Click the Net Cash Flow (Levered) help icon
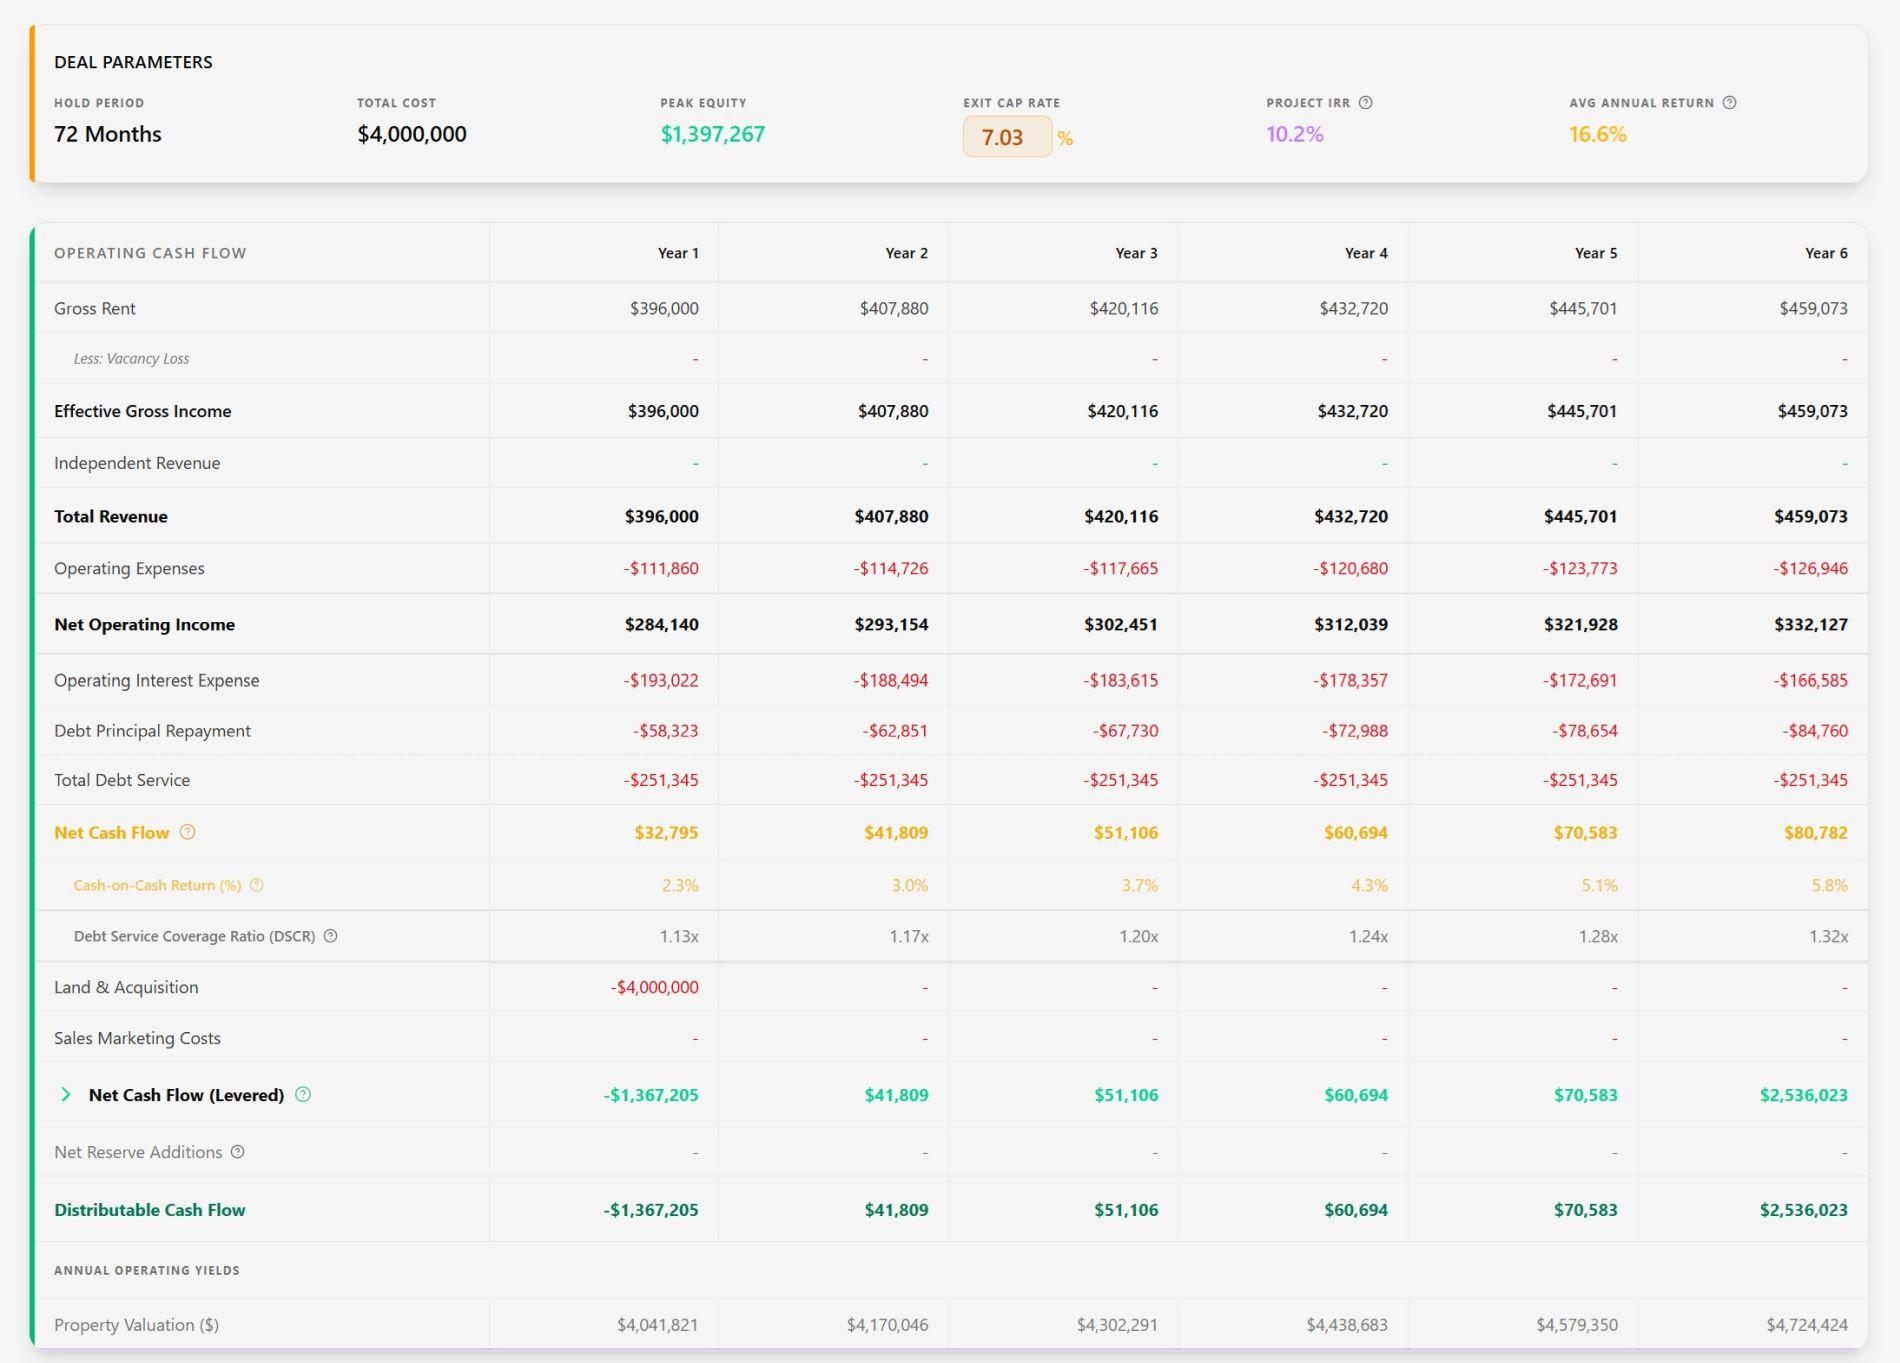 [x=303, y=1094]
